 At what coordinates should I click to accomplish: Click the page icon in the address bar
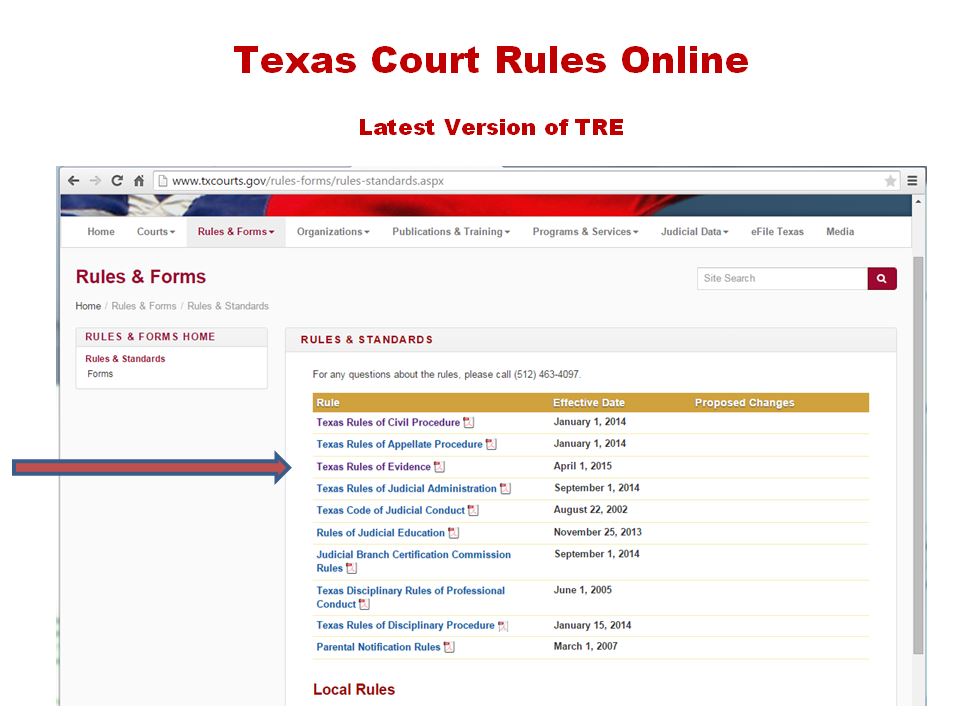coord(161,181)
